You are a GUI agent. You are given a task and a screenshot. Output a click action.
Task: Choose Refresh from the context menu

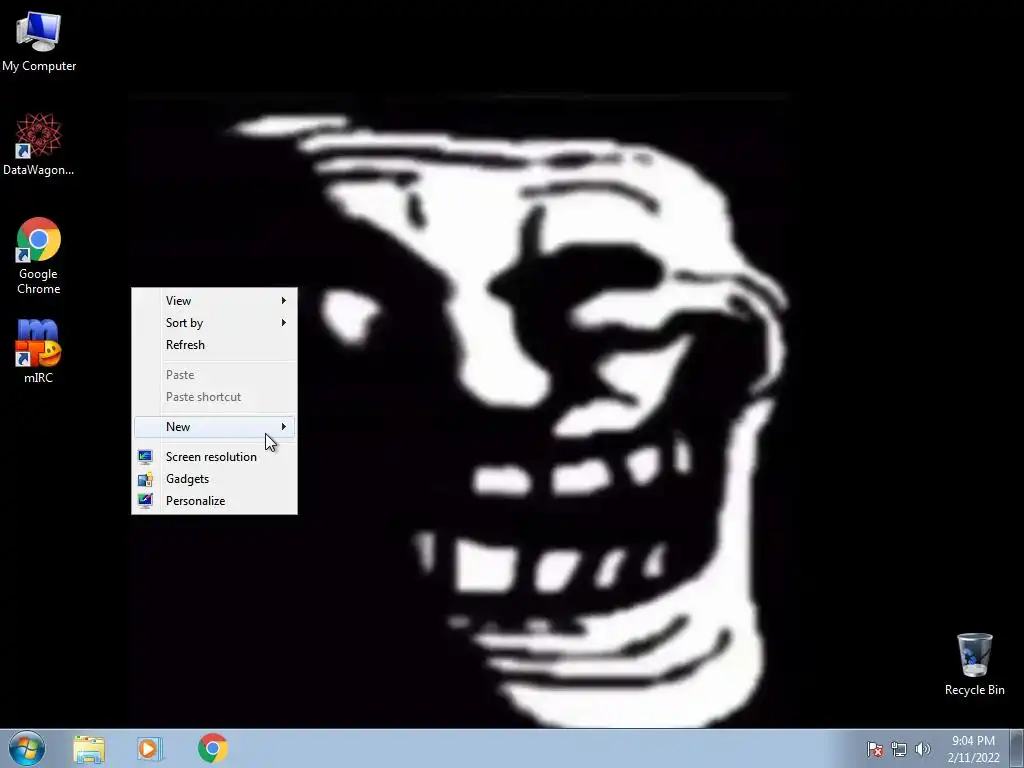(214, 345)
